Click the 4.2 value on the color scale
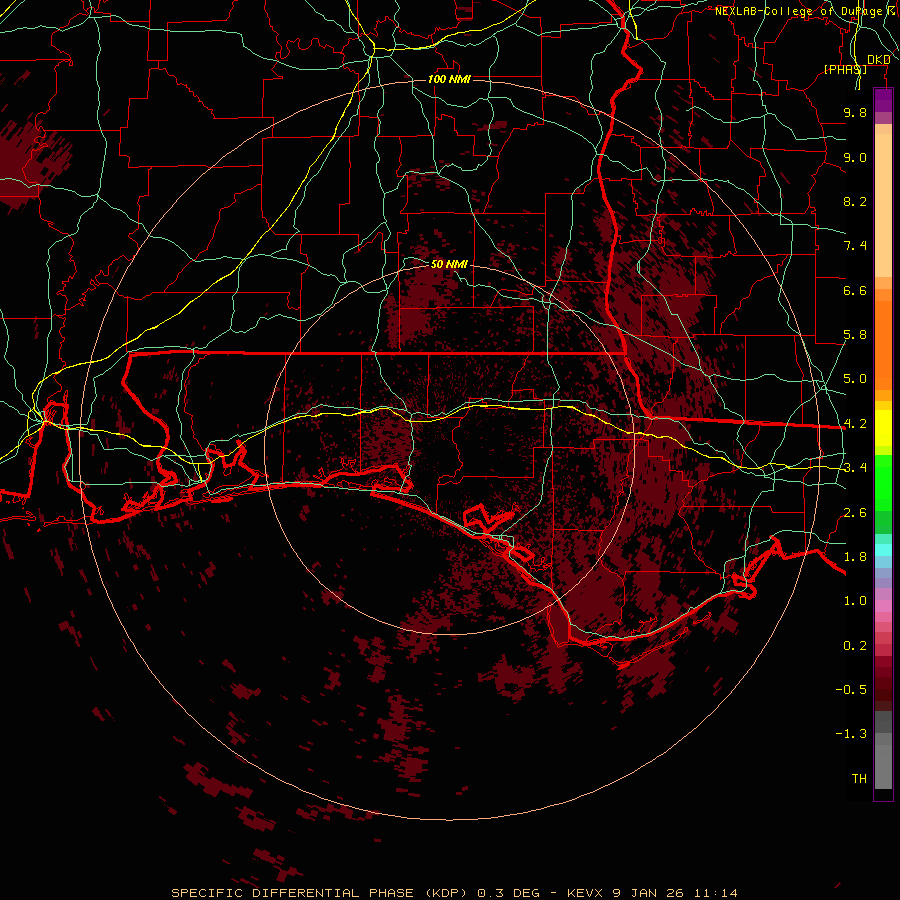Viewport: 900px width, 900px height. point(855,424)
